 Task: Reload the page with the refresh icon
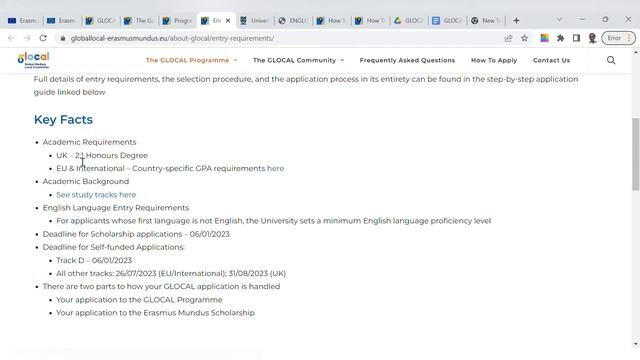click(x=43, y=38)
